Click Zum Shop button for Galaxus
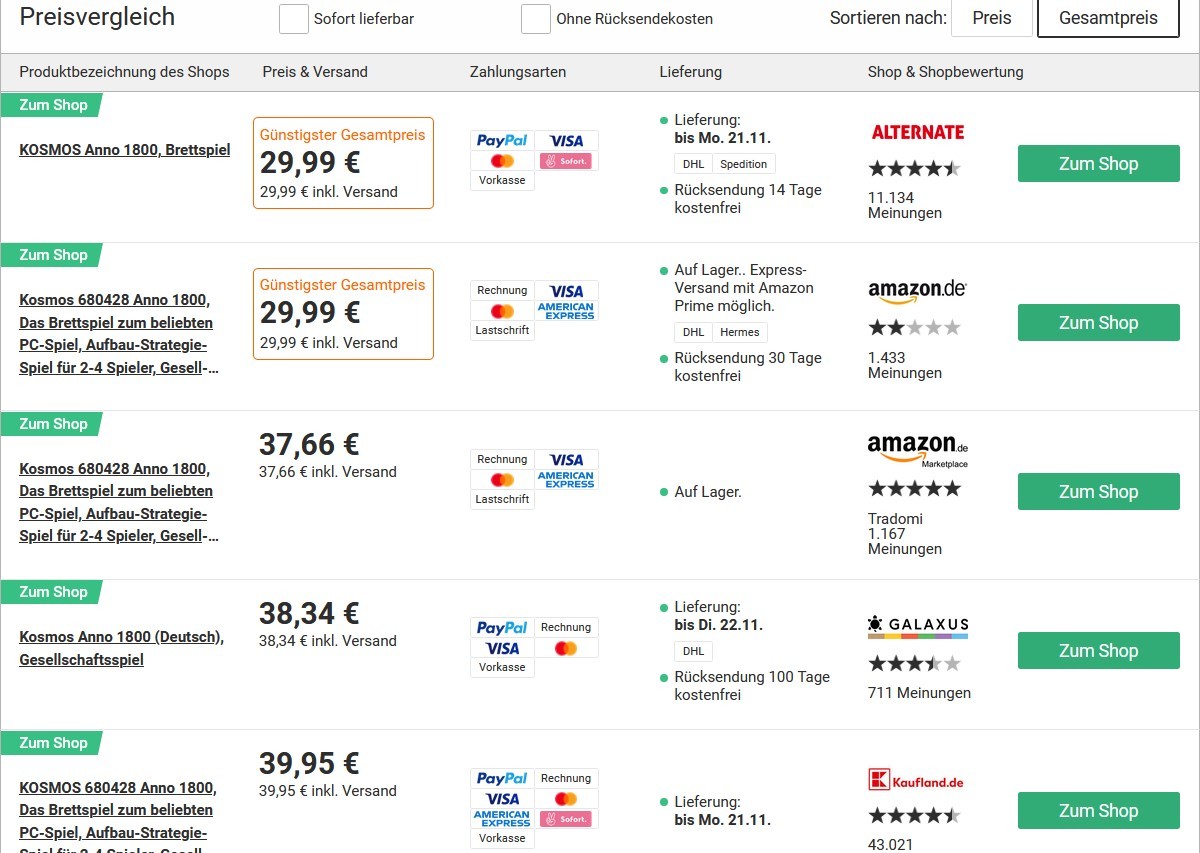Image resolution: width=1200 pixels, height=853 pixels. (x=1098, y=651)
